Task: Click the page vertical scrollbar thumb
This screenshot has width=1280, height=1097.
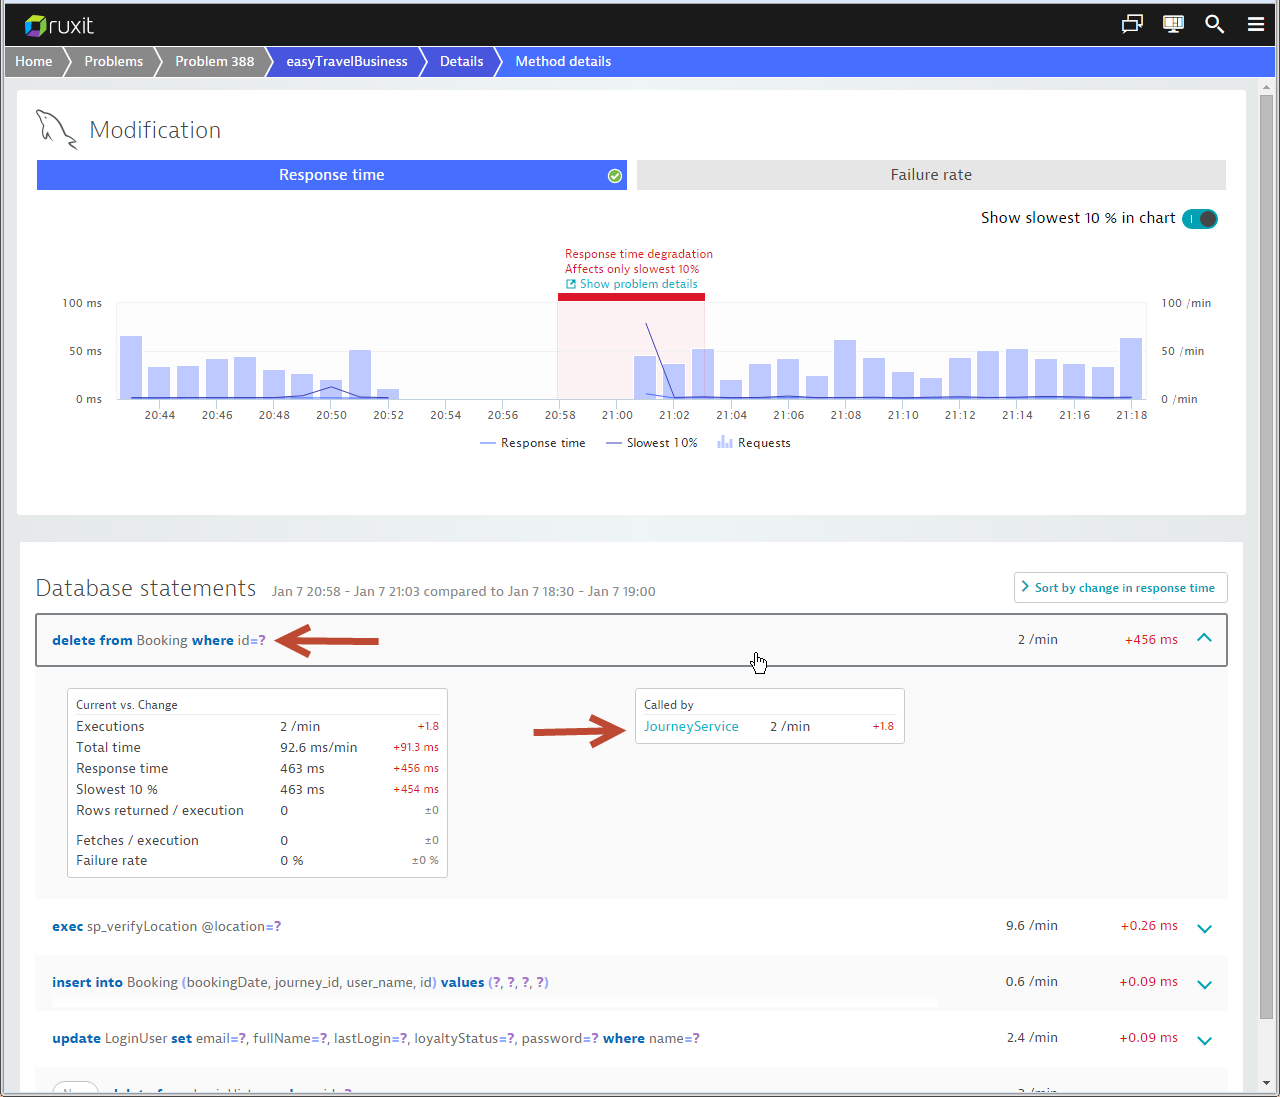Action: click(1266, 555)
